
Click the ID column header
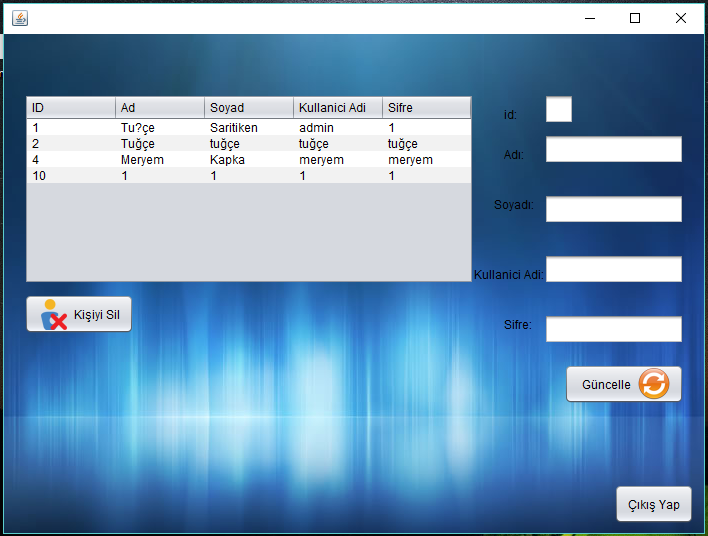pyautogui.click(x=70, y=108)
